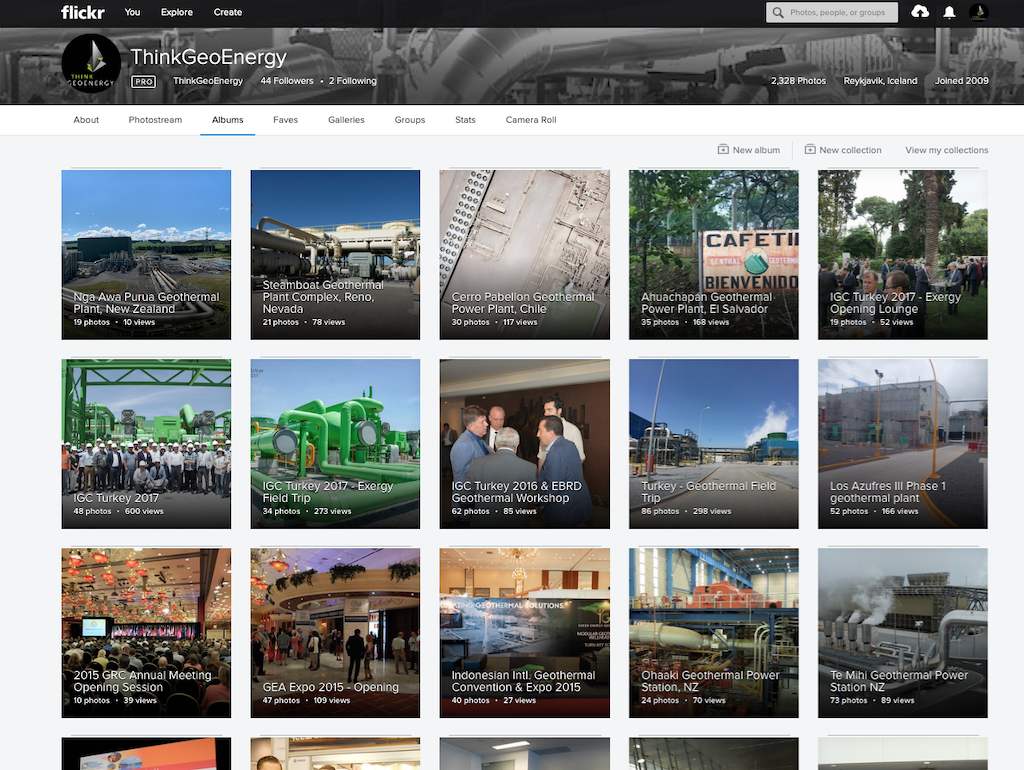Viewport: 1024px width, 770px height.
Task: Open the Create menu
Action: tap(228, 13)
